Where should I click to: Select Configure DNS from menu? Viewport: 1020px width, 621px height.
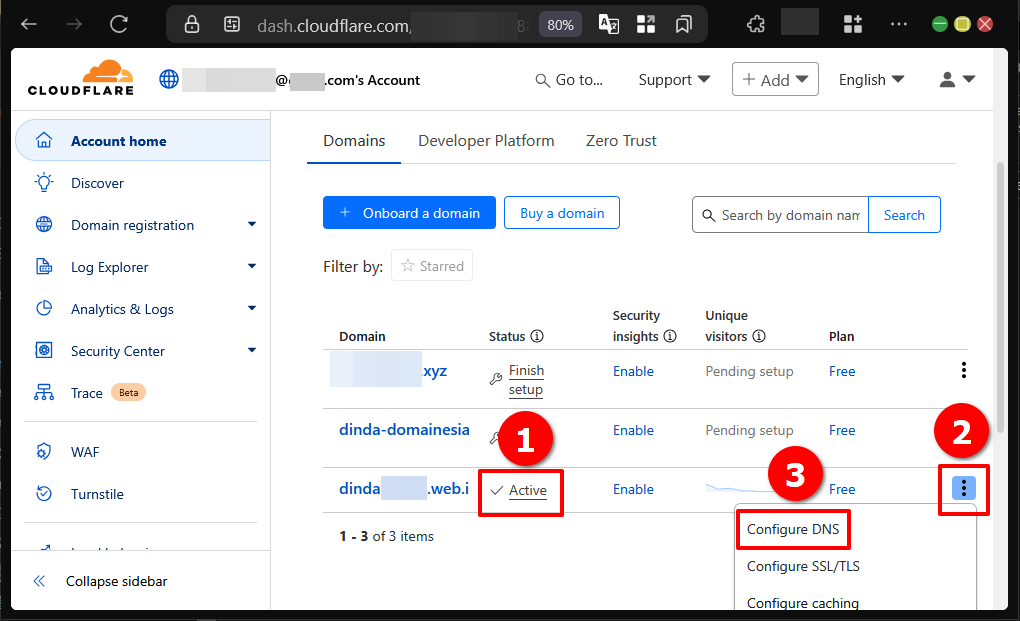(793, 529)
